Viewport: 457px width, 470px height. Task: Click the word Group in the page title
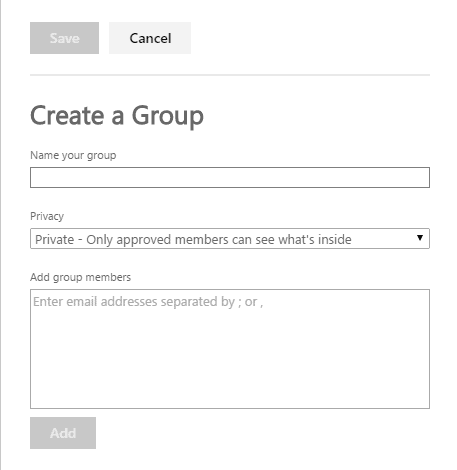click(167, 116)
